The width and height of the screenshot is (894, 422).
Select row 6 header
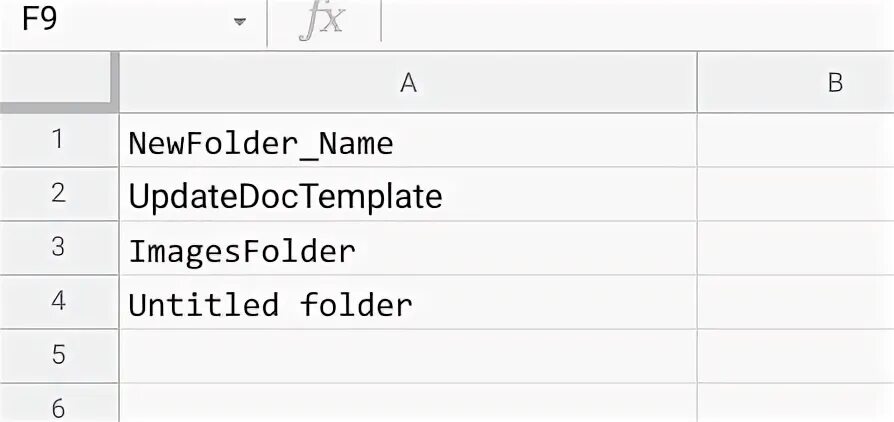click(x=58, y=406)
